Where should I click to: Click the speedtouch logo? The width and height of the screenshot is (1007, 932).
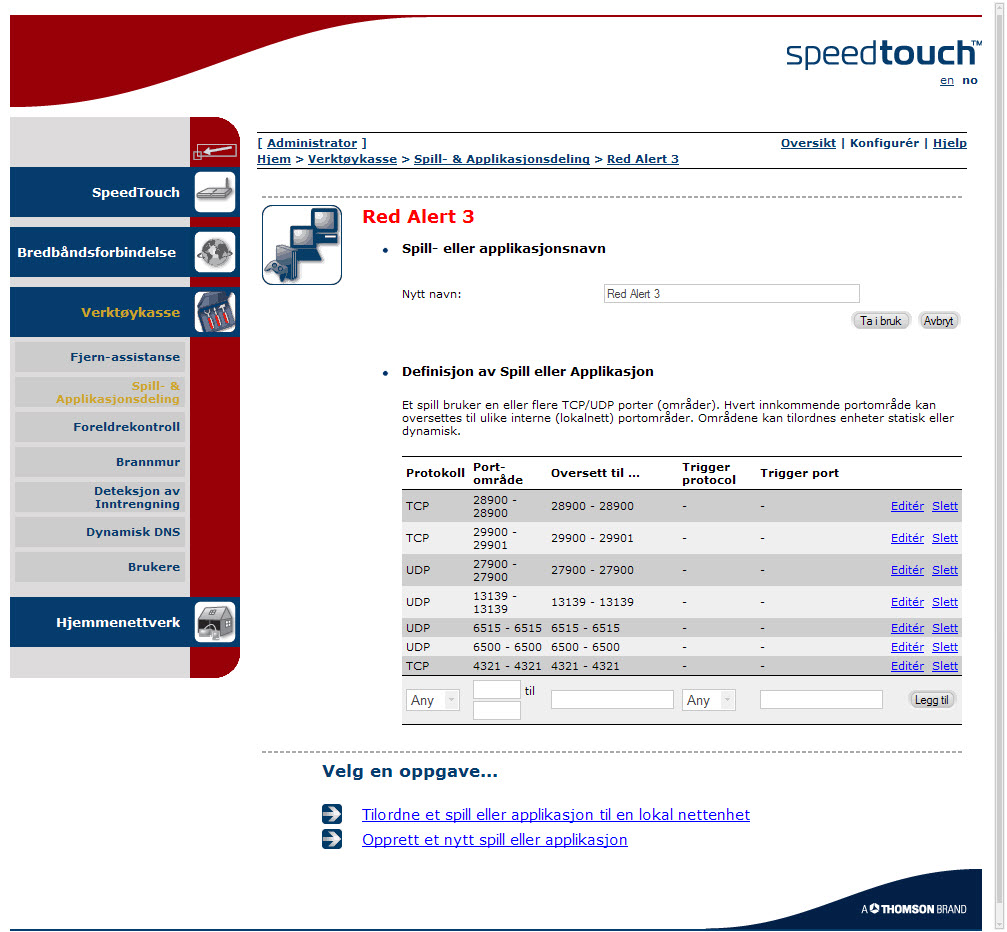[x=884, y=54]
